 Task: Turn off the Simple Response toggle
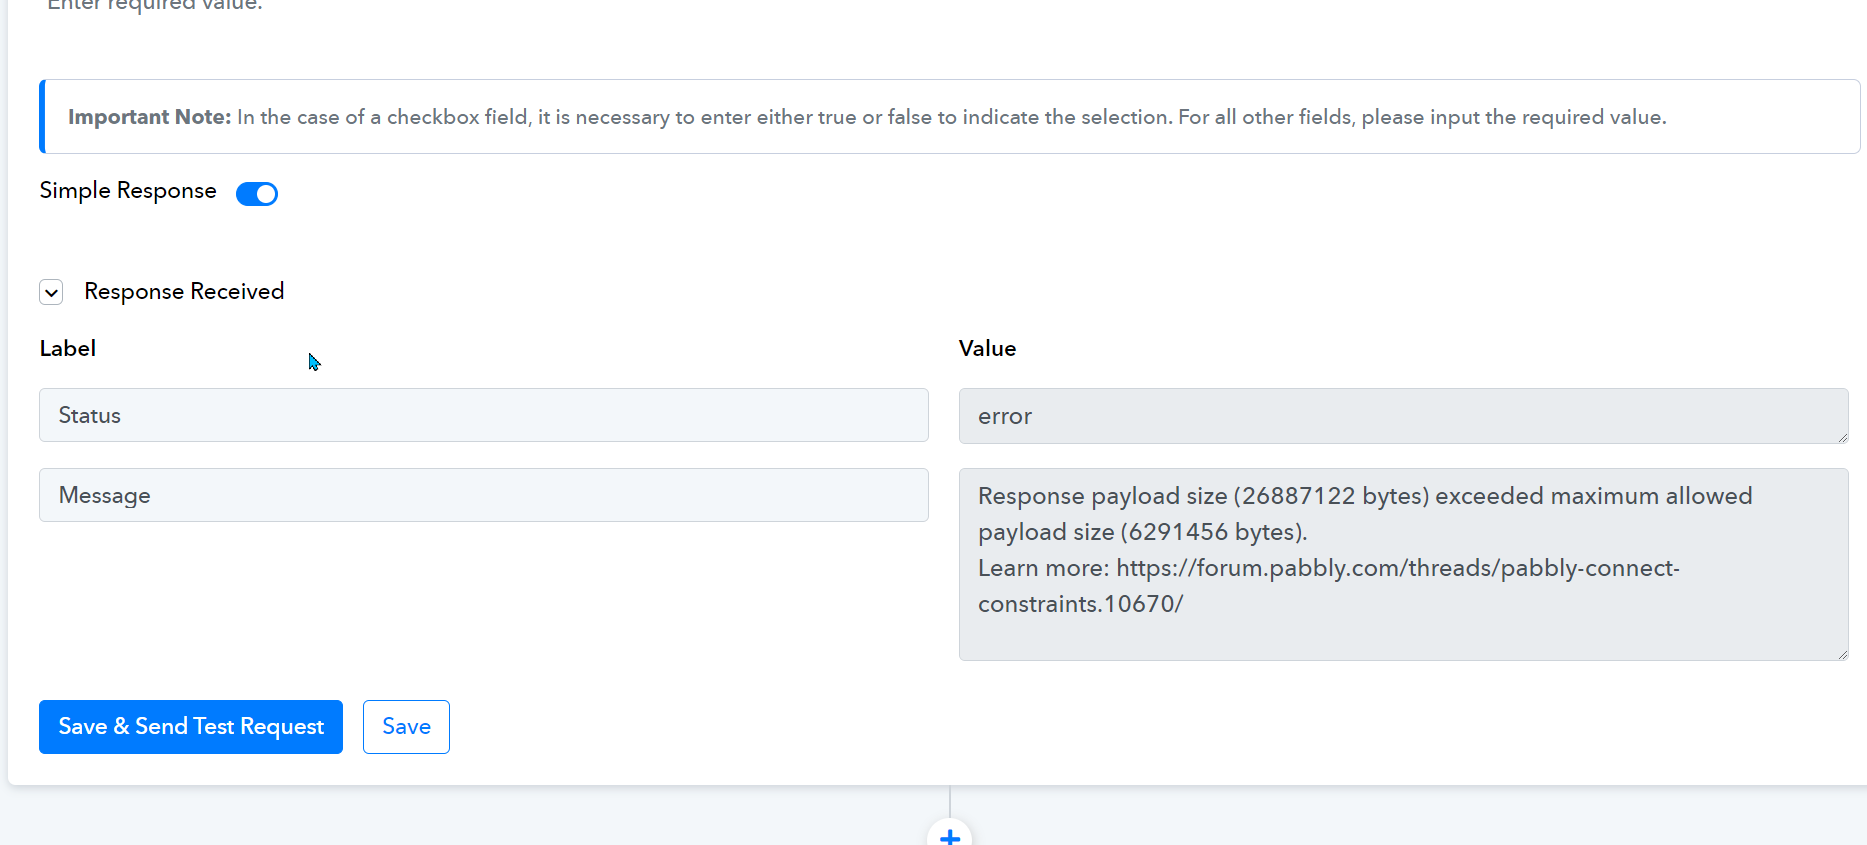coord(257,194)
